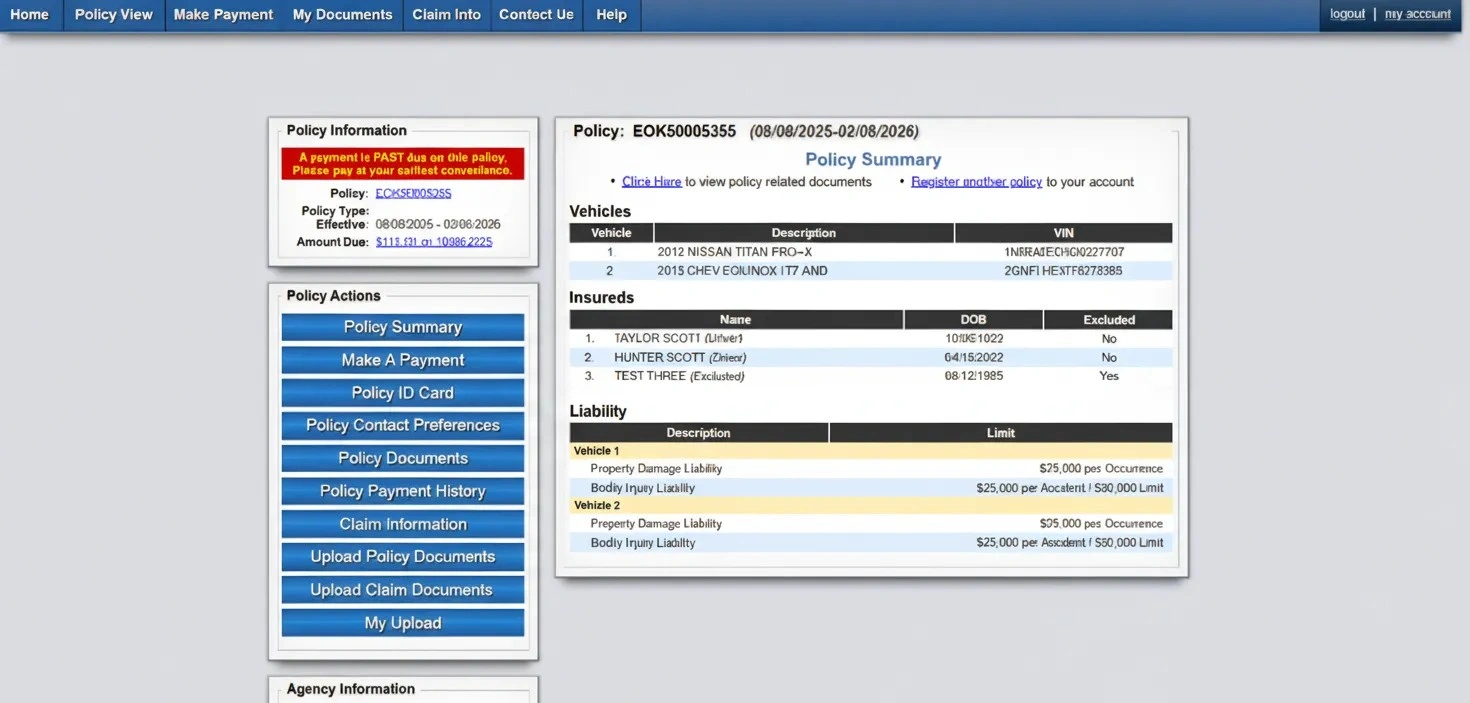Open Policy Contact Preferences

[x=402, y=425]
